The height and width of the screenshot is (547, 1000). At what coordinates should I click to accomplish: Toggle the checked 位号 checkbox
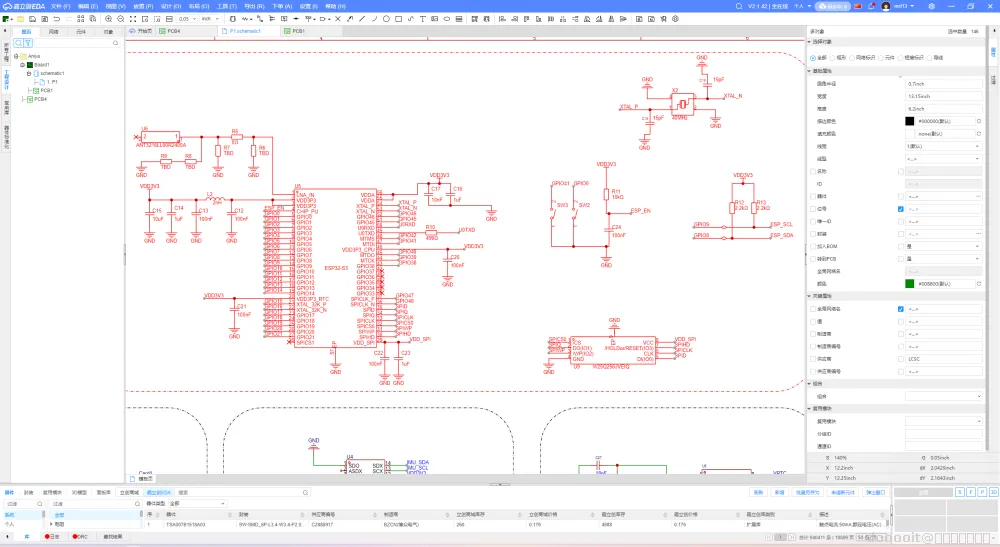click(x=901, y=208)
